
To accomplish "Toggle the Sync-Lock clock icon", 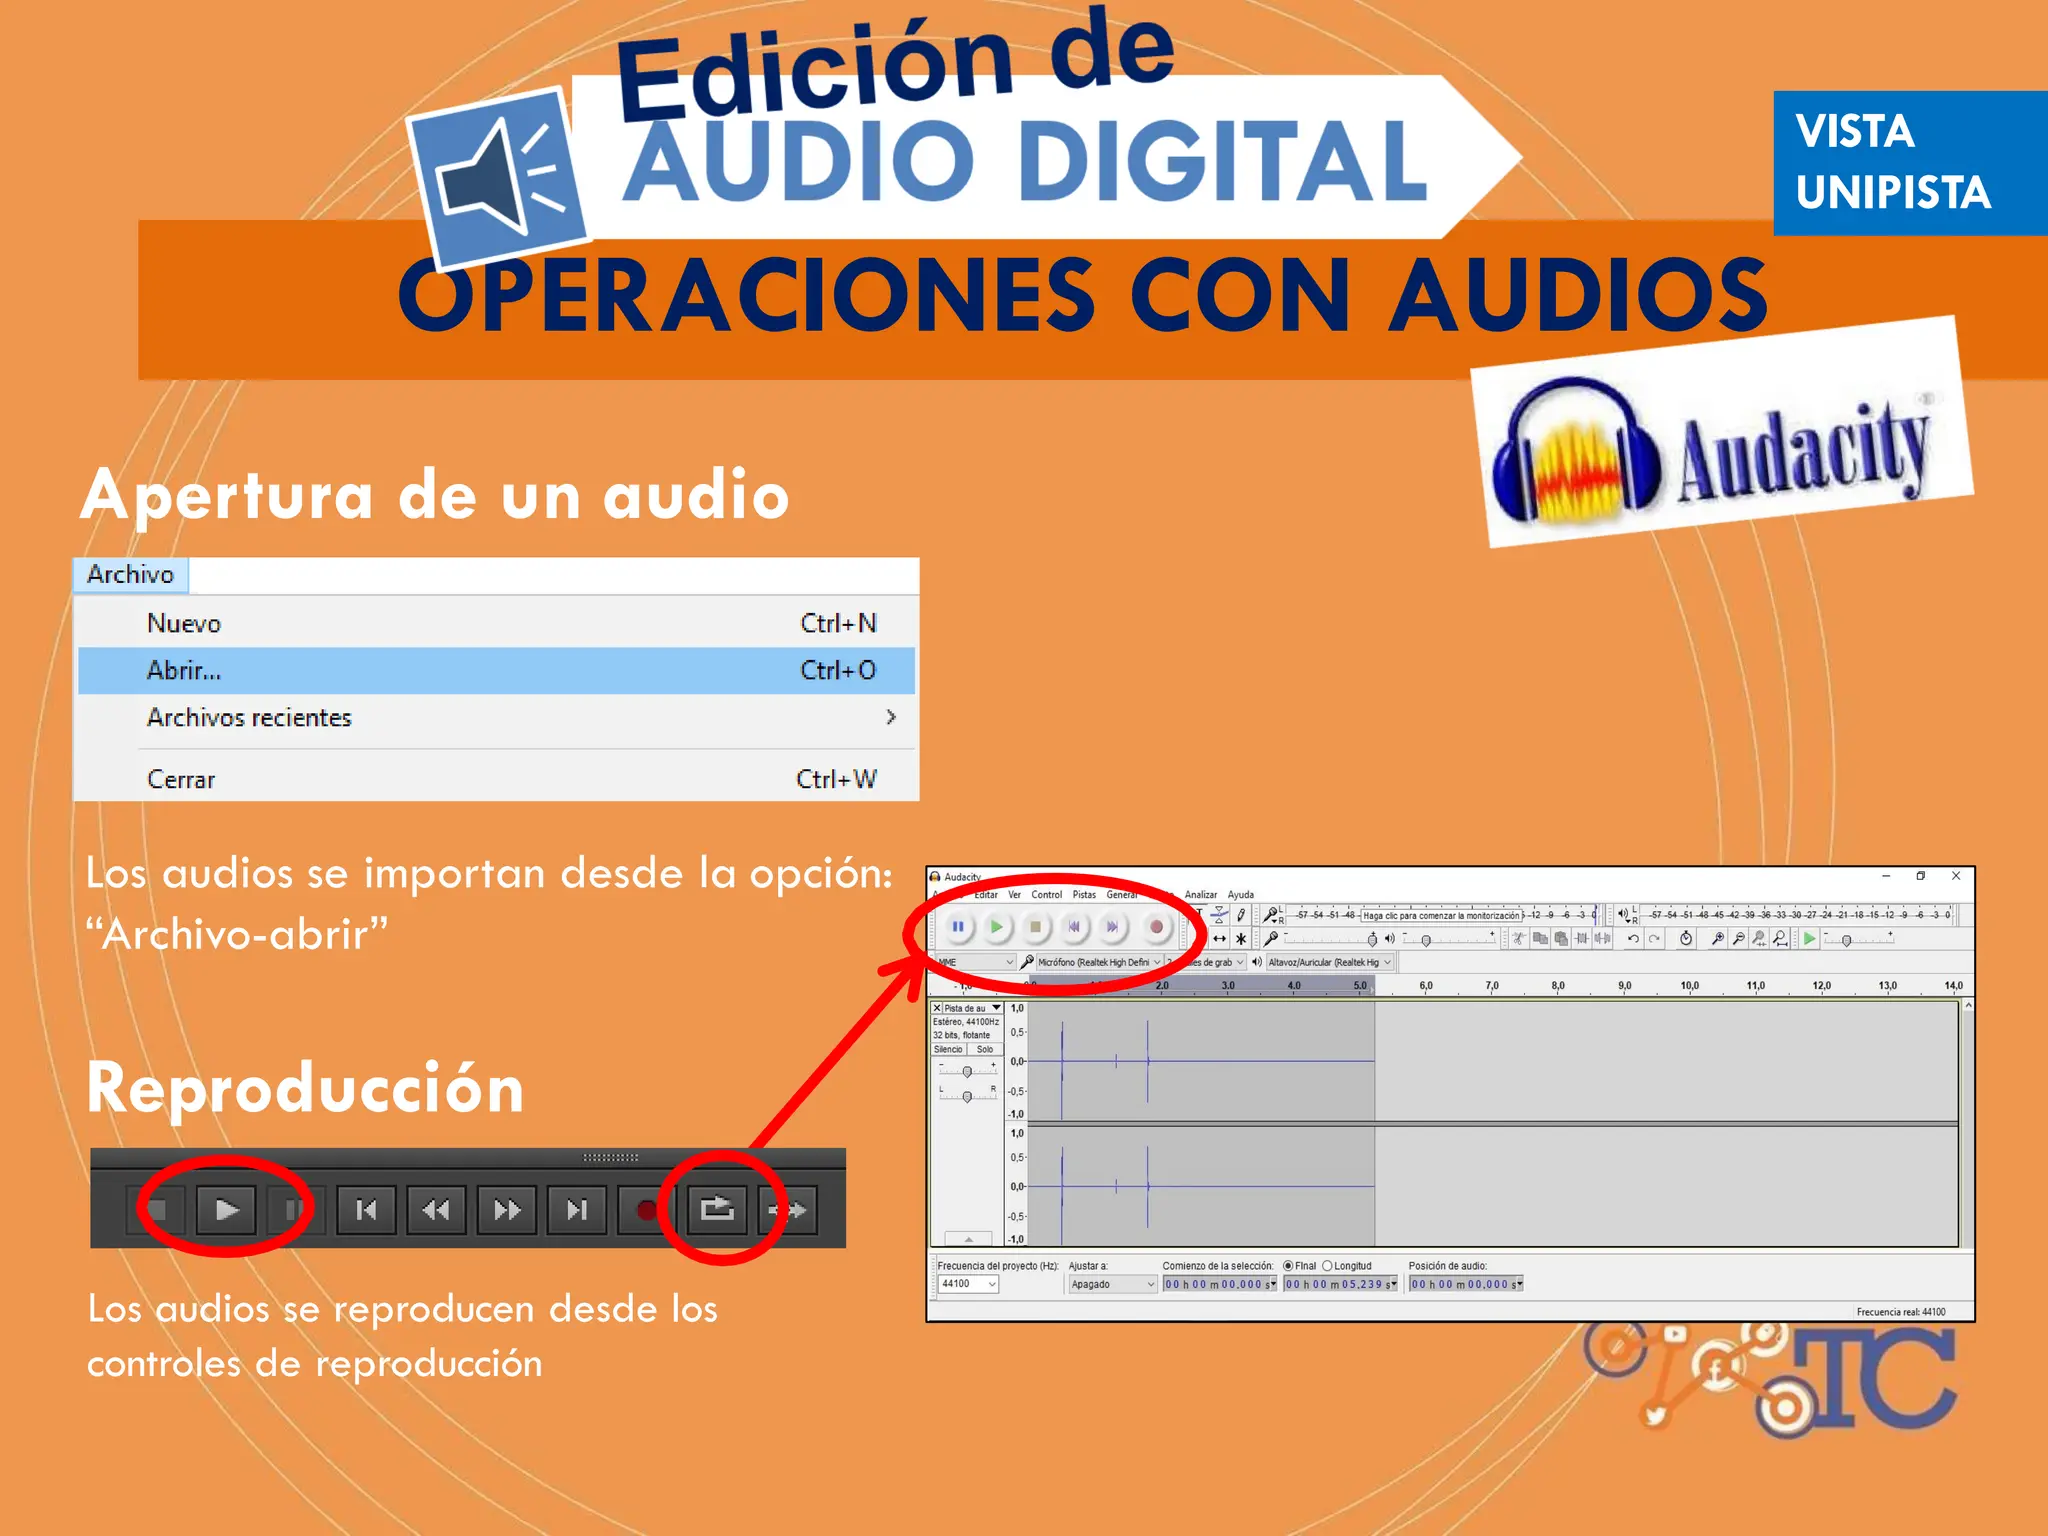I will pos(1686,938).
